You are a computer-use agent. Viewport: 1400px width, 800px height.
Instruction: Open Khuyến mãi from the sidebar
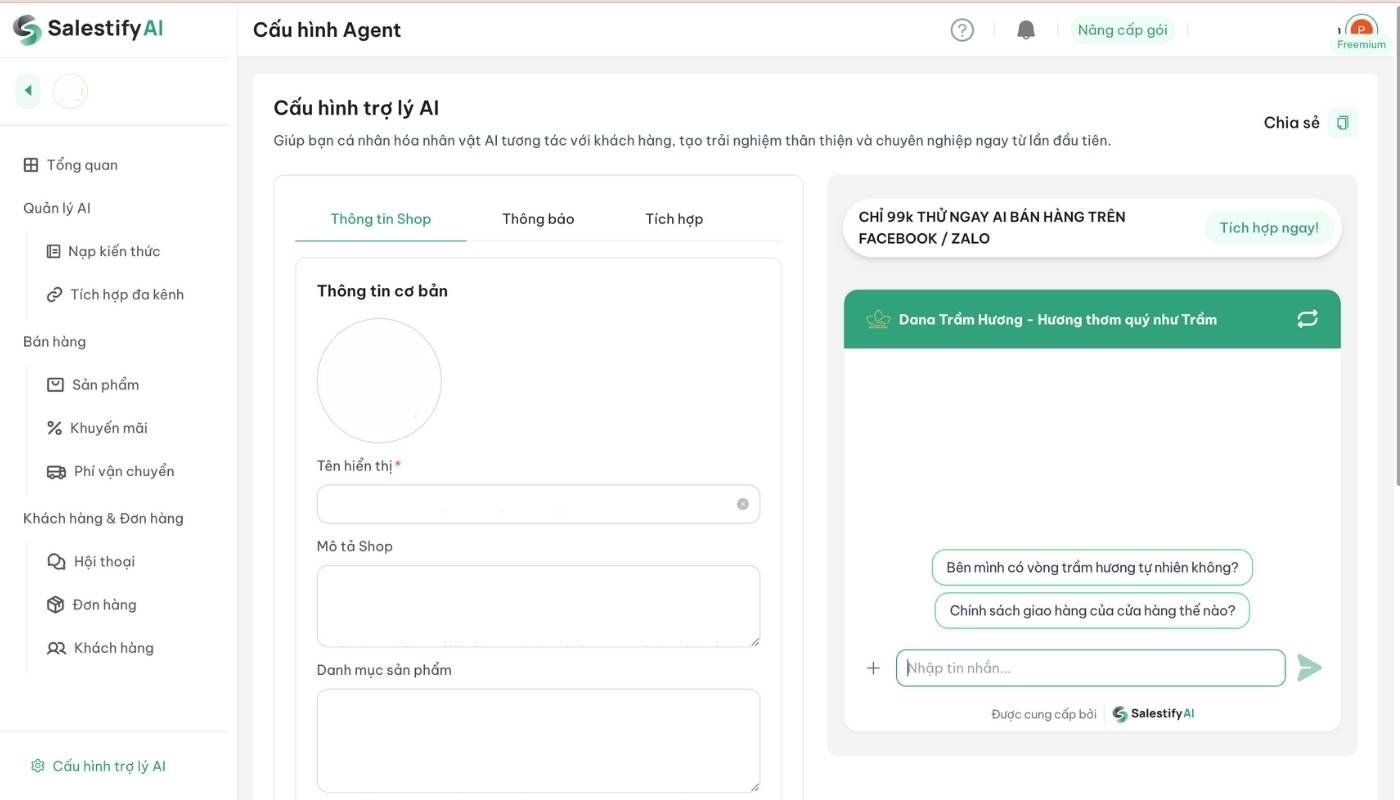pos(108,427)
